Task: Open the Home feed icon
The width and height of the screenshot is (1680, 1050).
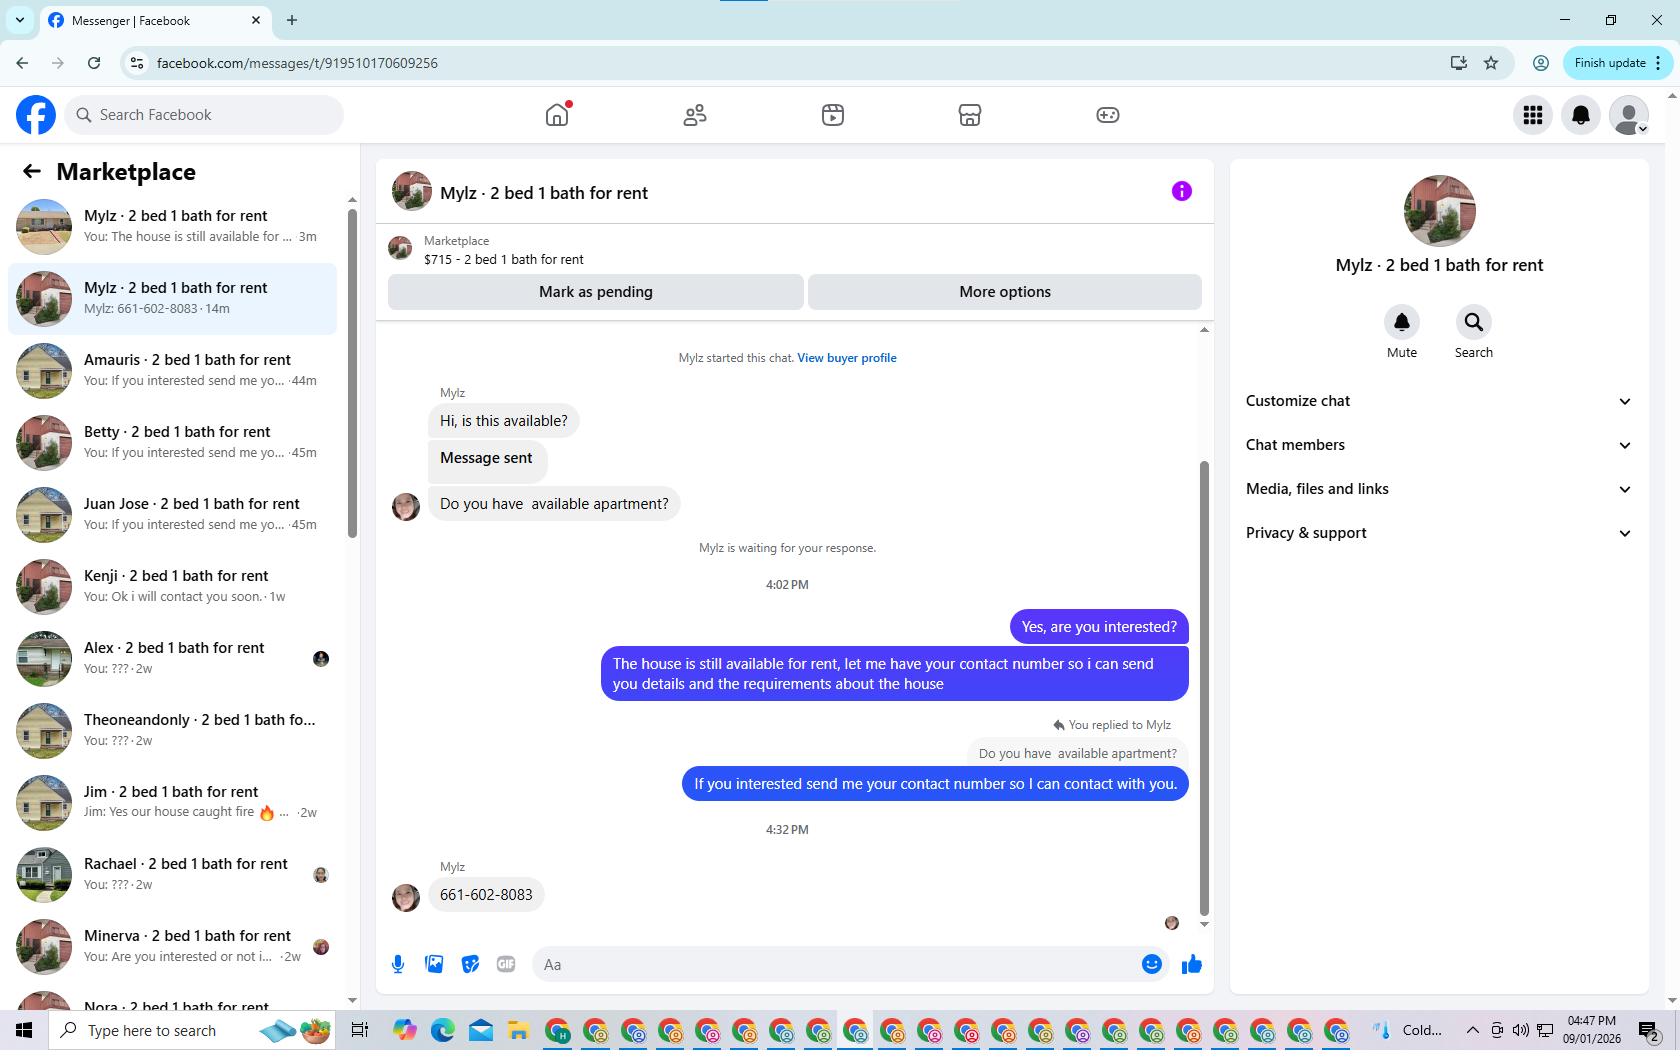Action: tap(557, 115)
